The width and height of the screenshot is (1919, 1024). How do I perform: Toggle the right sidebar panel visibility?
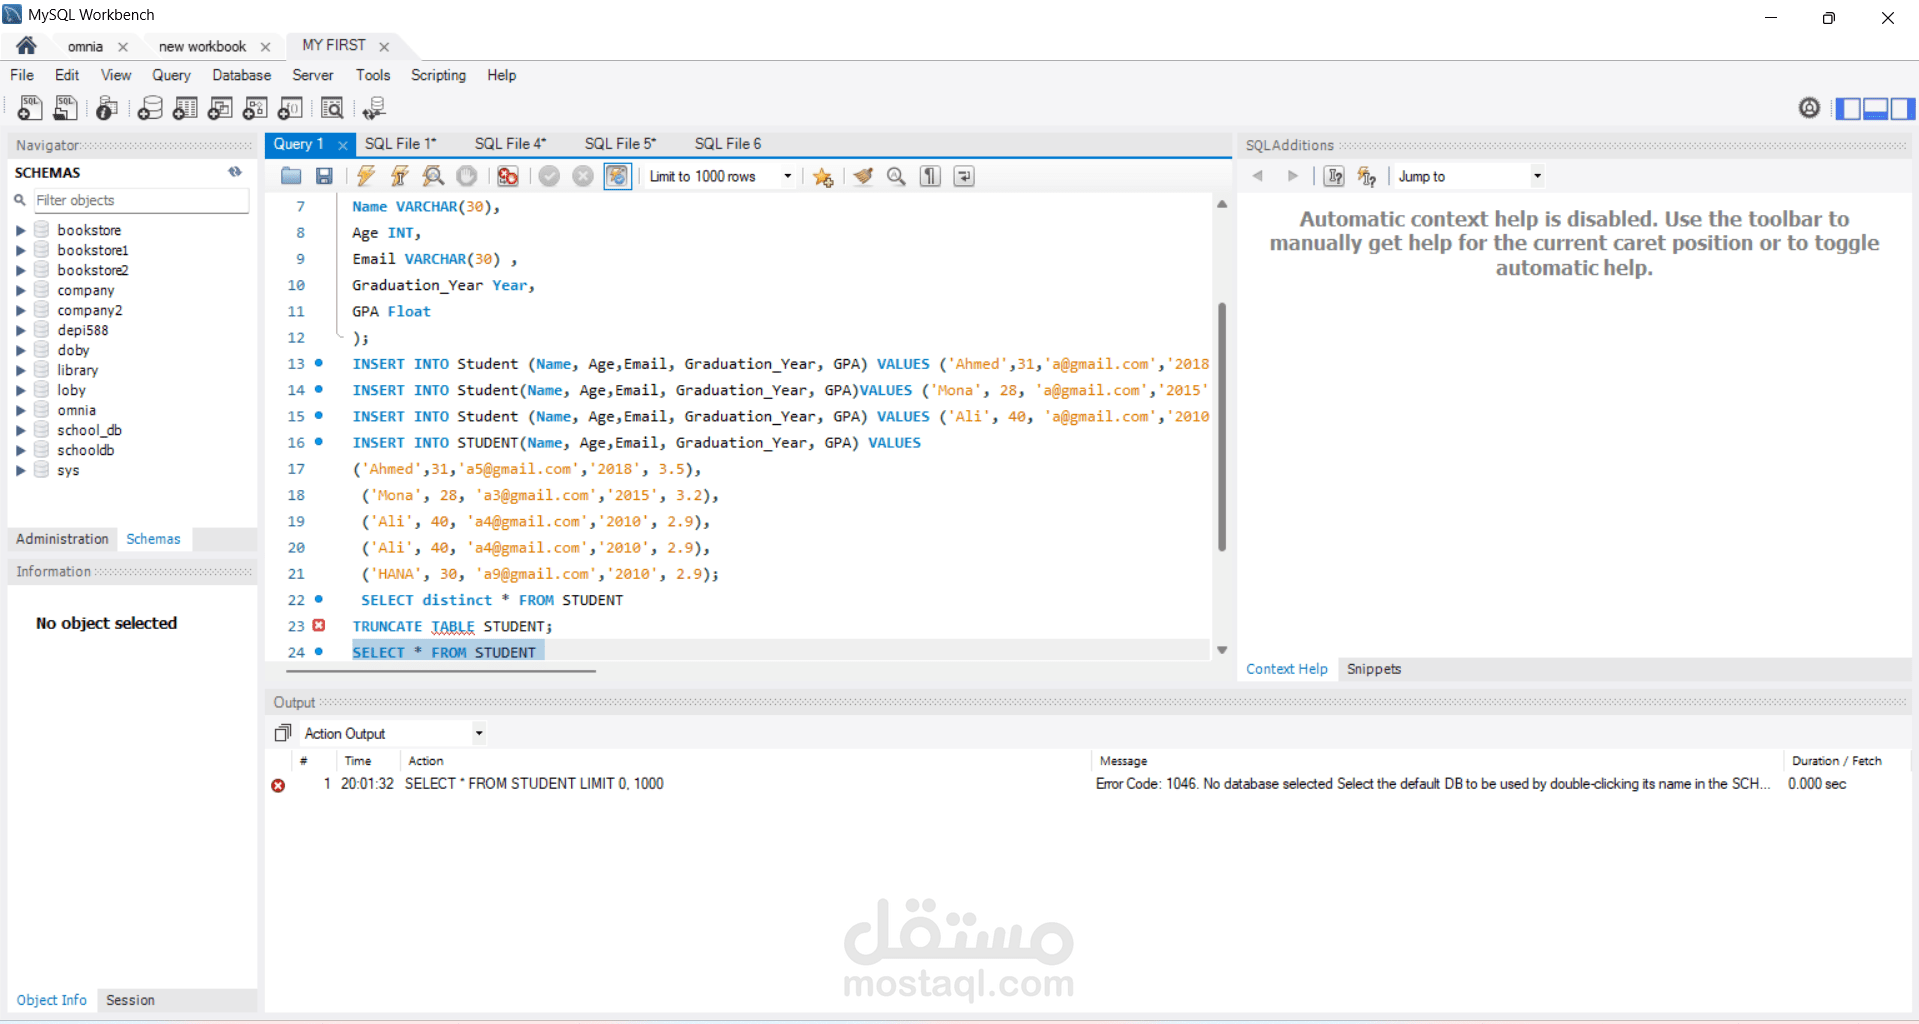[1902, 108]
